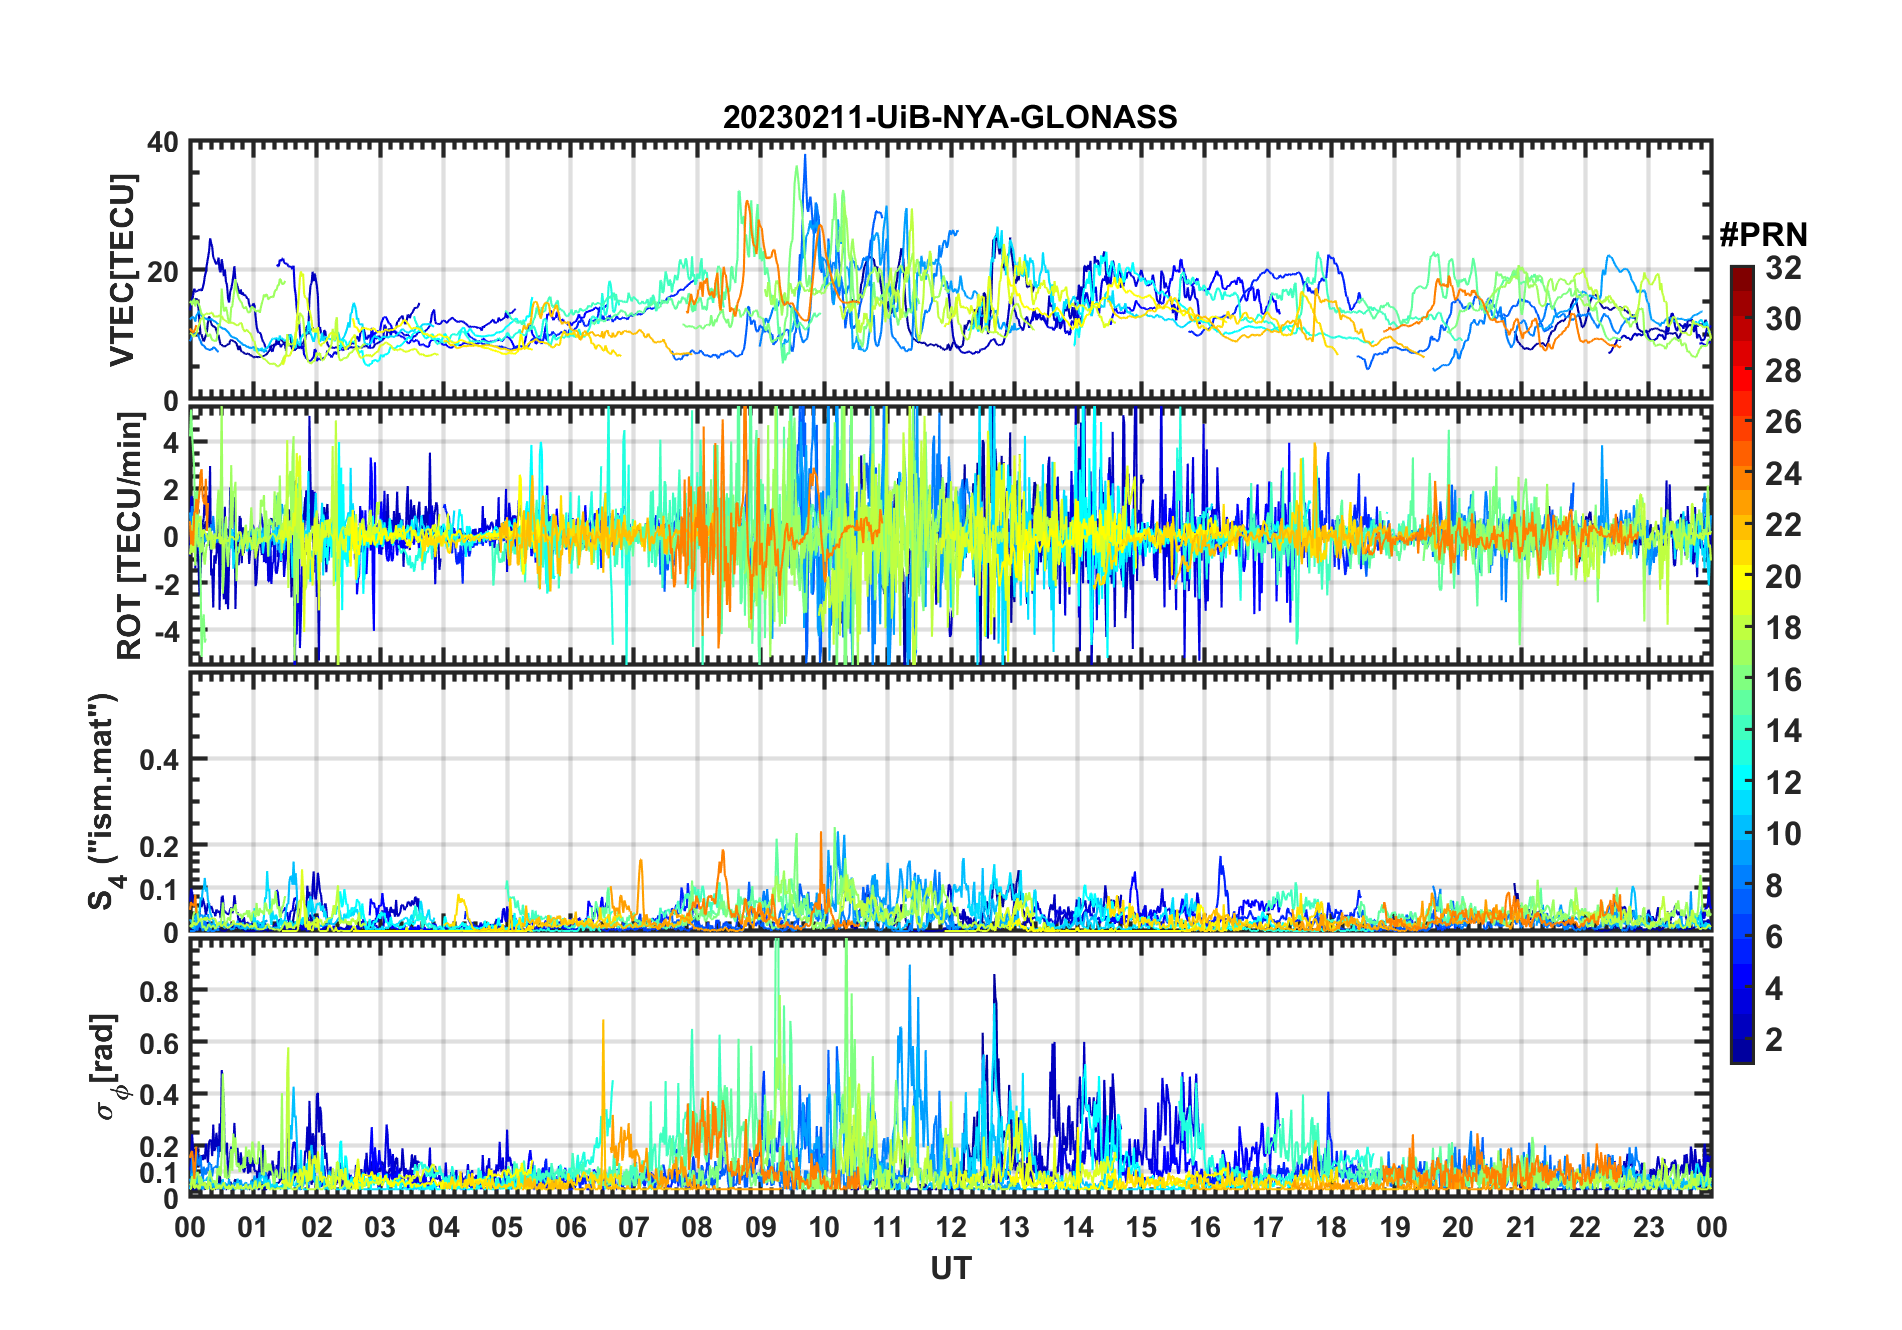The image size is (1902, 1330).
Task: Click x-axis tick label 12
Action: coord(951,1227)
